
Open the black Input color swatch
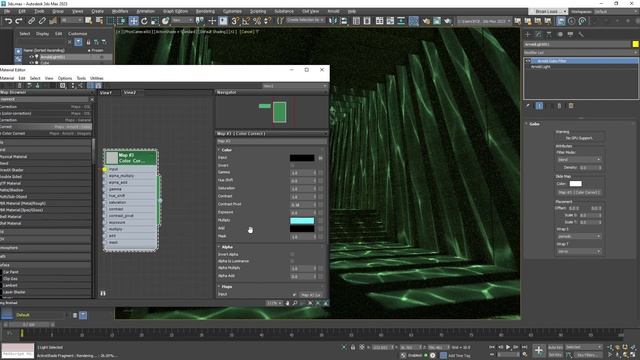(x=302, y=158)
